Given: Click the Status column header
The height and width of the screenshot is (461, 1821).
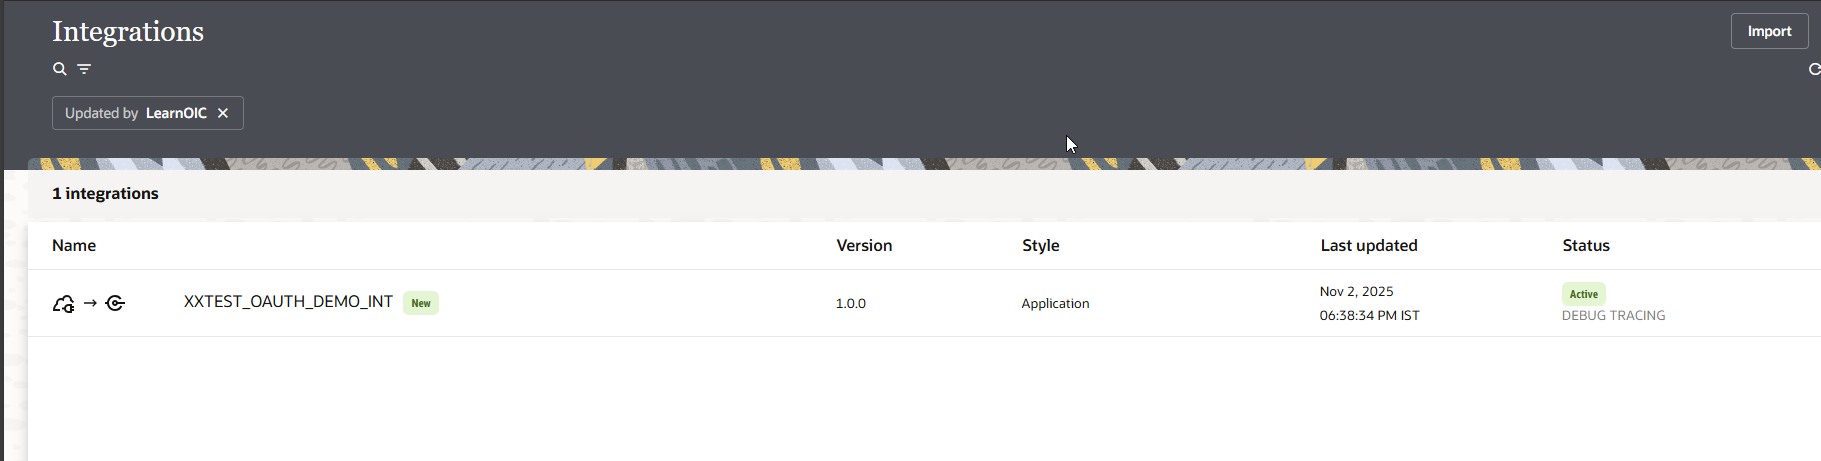Looking at the screenshot, I should click(x=1586, y=245).
